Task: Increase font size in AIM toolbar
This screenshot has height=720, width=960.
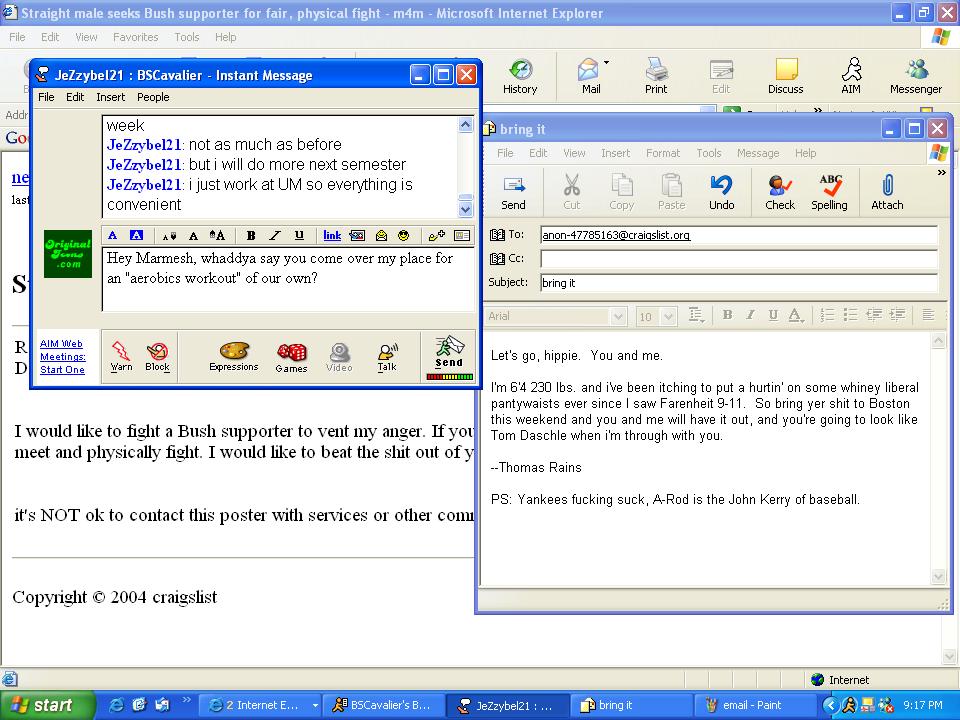Action: 217,236
